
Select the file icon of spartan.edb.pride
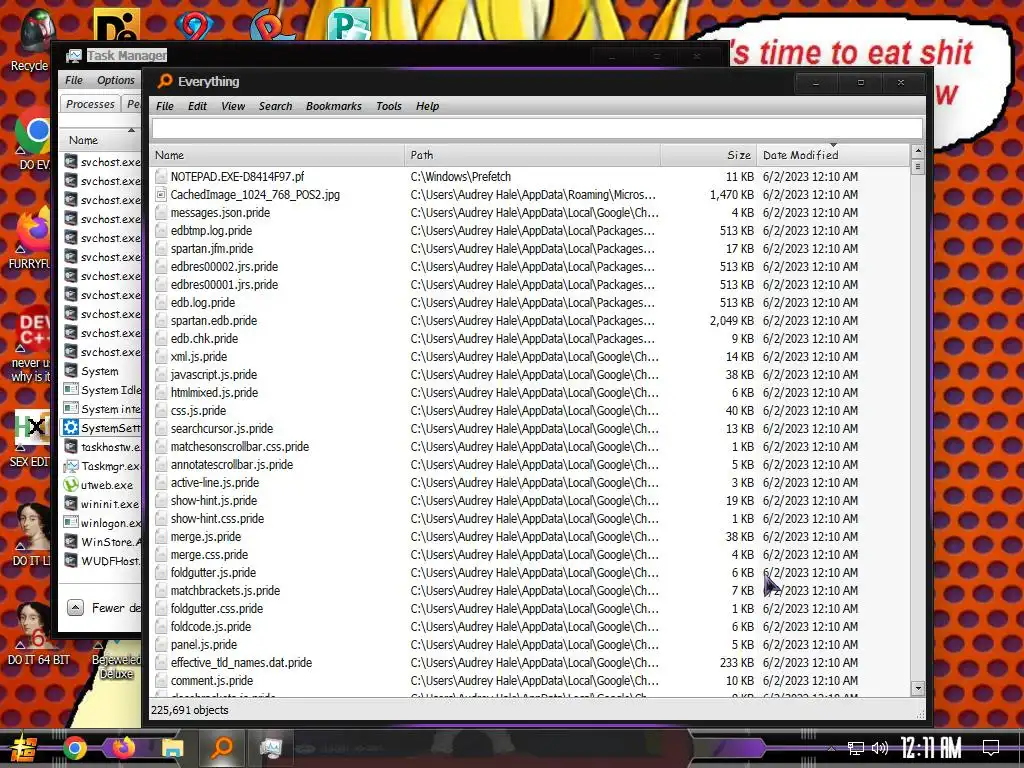point(161,321)
